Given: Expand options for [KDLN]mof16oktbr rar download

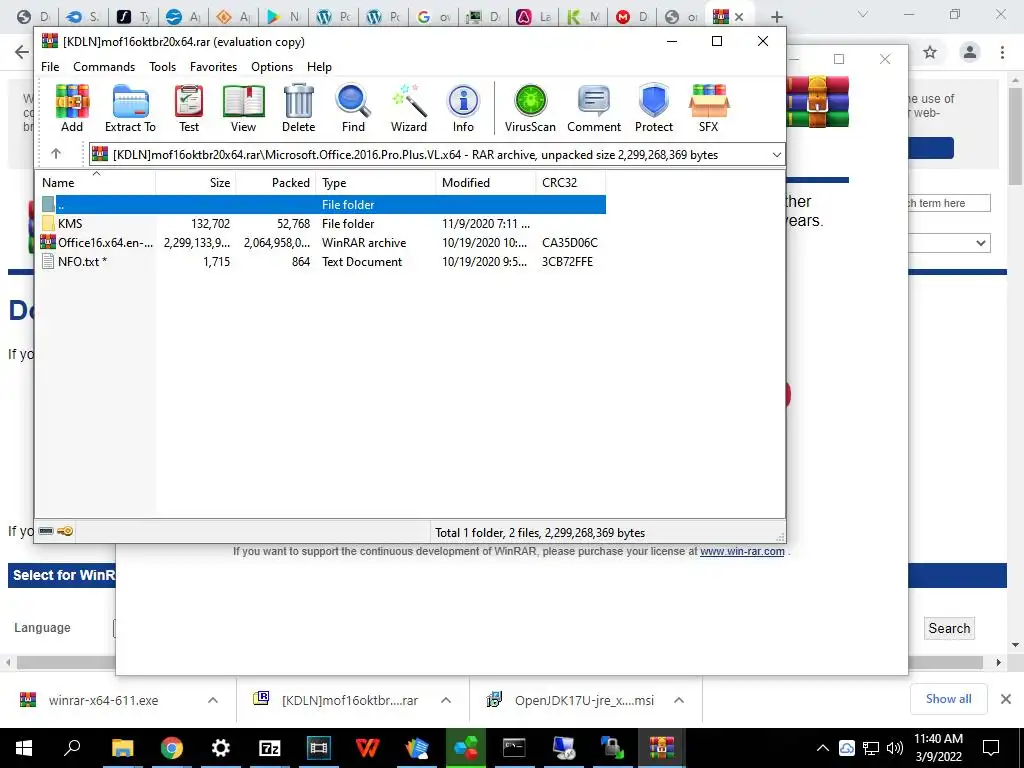Looking at the screenshot, I should (x=446, y=700).
